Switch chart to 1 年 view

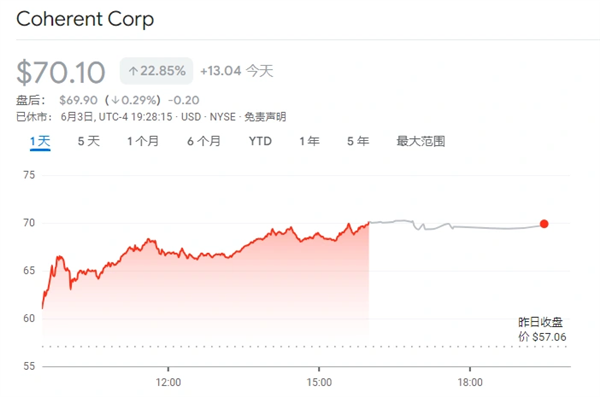click(x=310, y=141)
